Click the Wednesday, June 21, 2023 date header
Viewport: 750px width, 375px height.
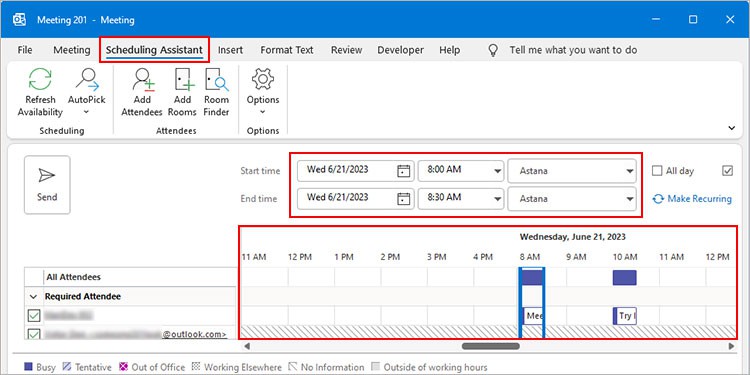(x=573, y=237)
